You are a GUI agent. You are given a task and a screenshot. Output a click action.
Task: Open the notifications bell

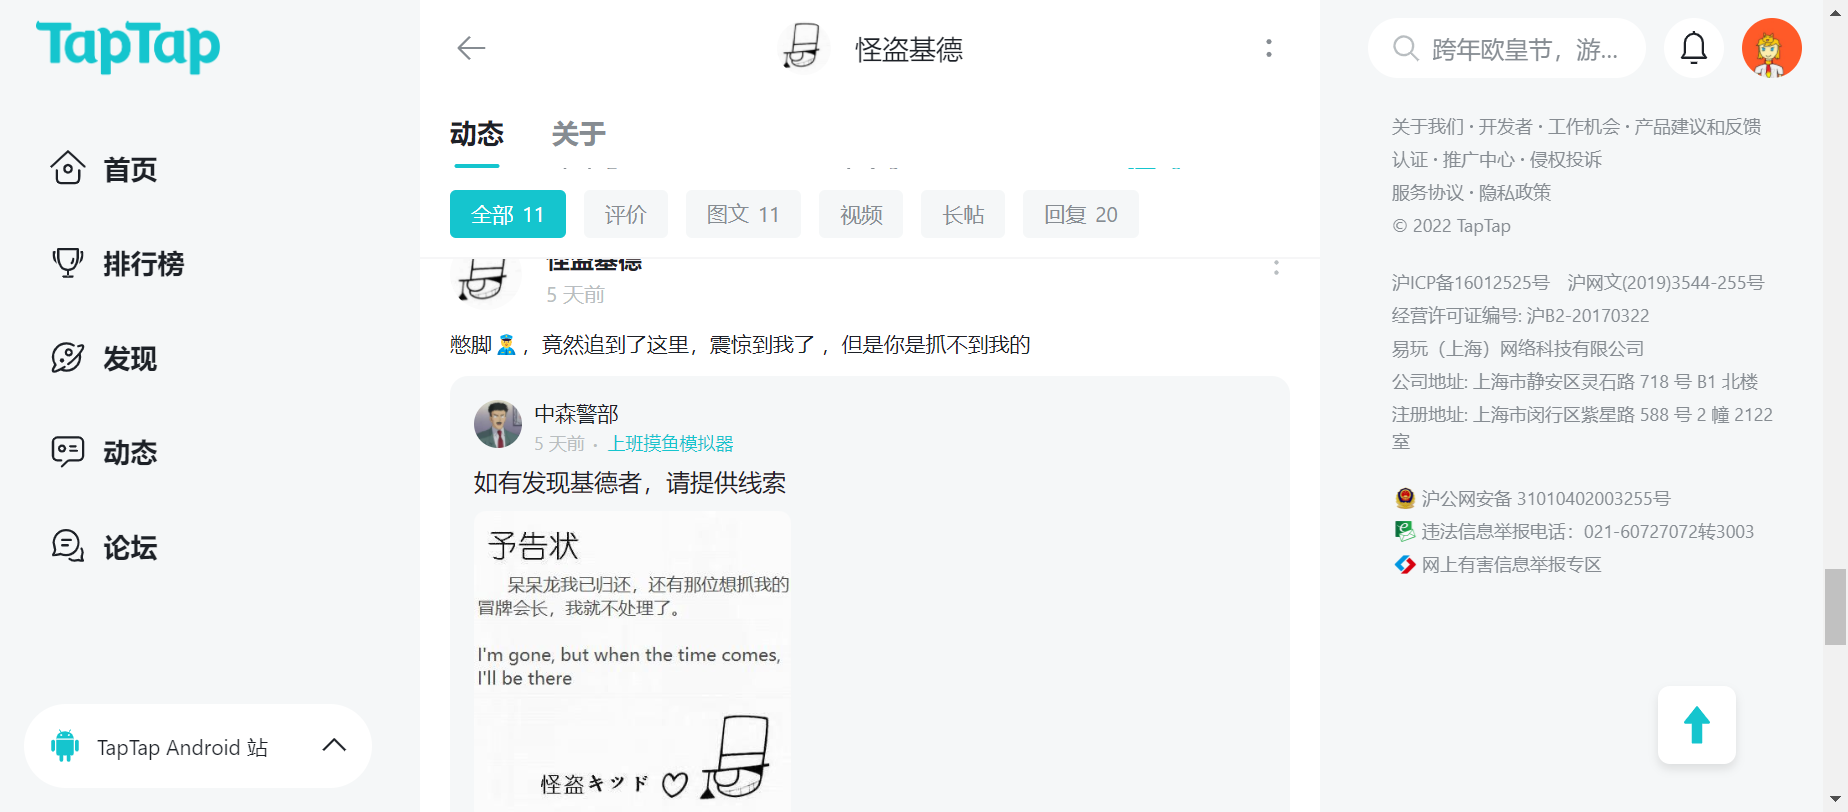coord(1693,48)
